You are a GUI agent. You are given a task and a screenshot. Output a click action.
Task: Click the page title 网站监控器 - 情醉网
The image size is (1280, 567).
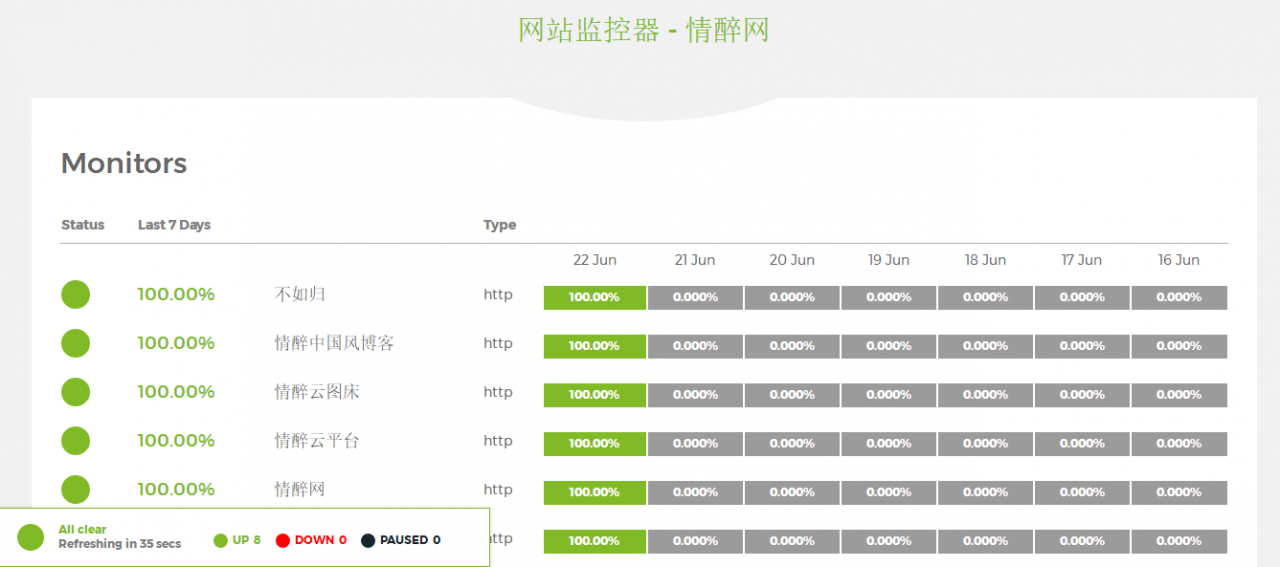644,30
